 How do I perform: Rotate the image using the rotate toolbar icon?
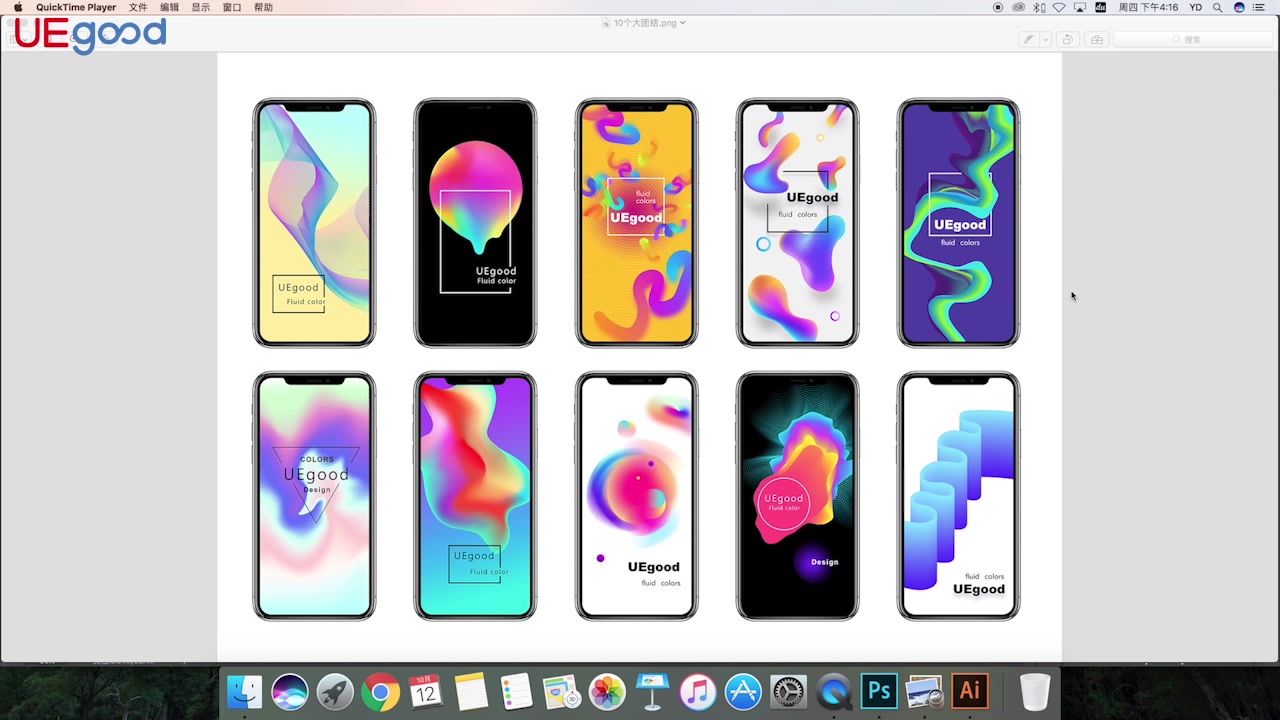[x=1067, y=39]
